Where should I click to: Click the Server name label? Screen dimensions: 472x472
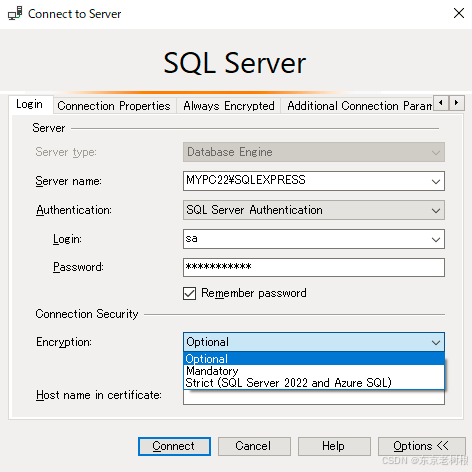coord(68,181)
